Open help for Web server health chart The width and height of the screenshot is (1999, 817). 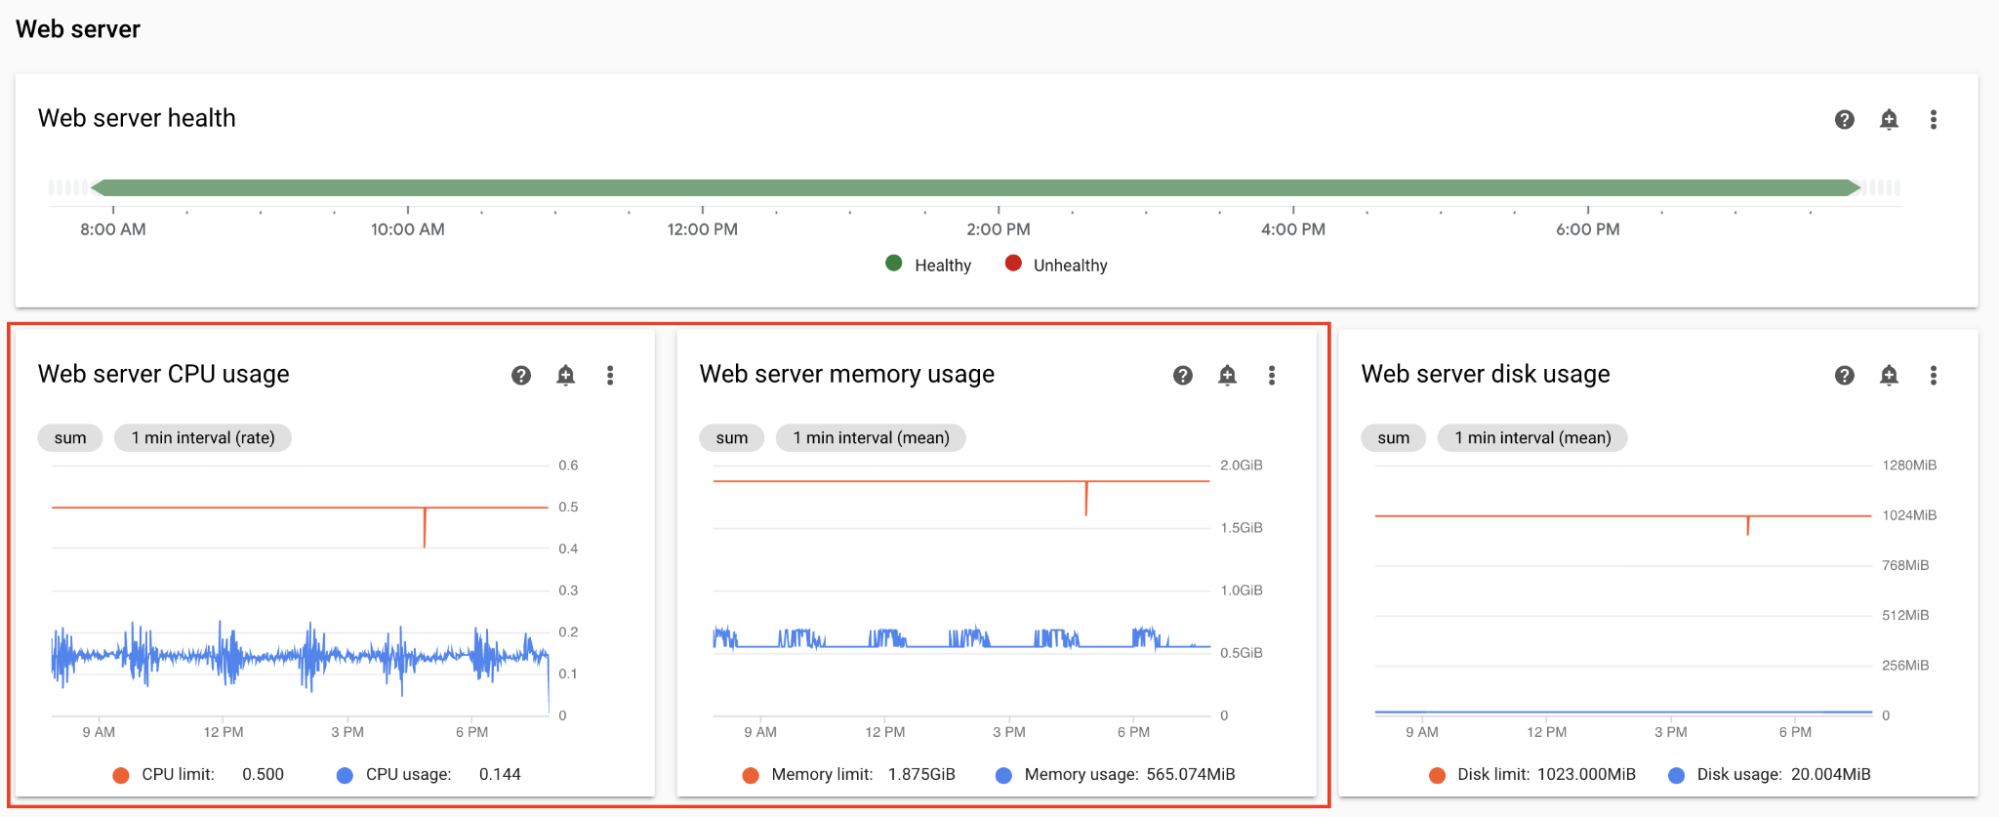pyautogui.click(x=1844, y=120)
